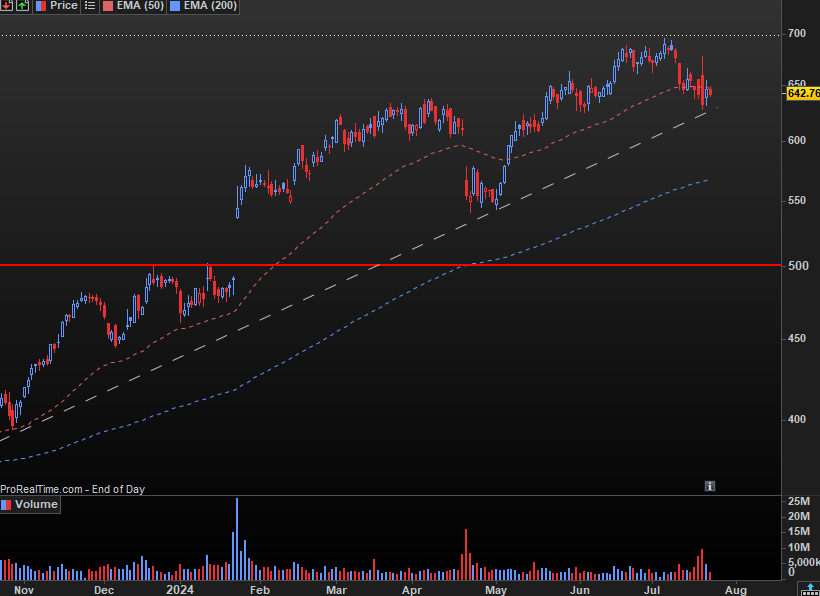Open the info icon on the price chart

[710, 486]
